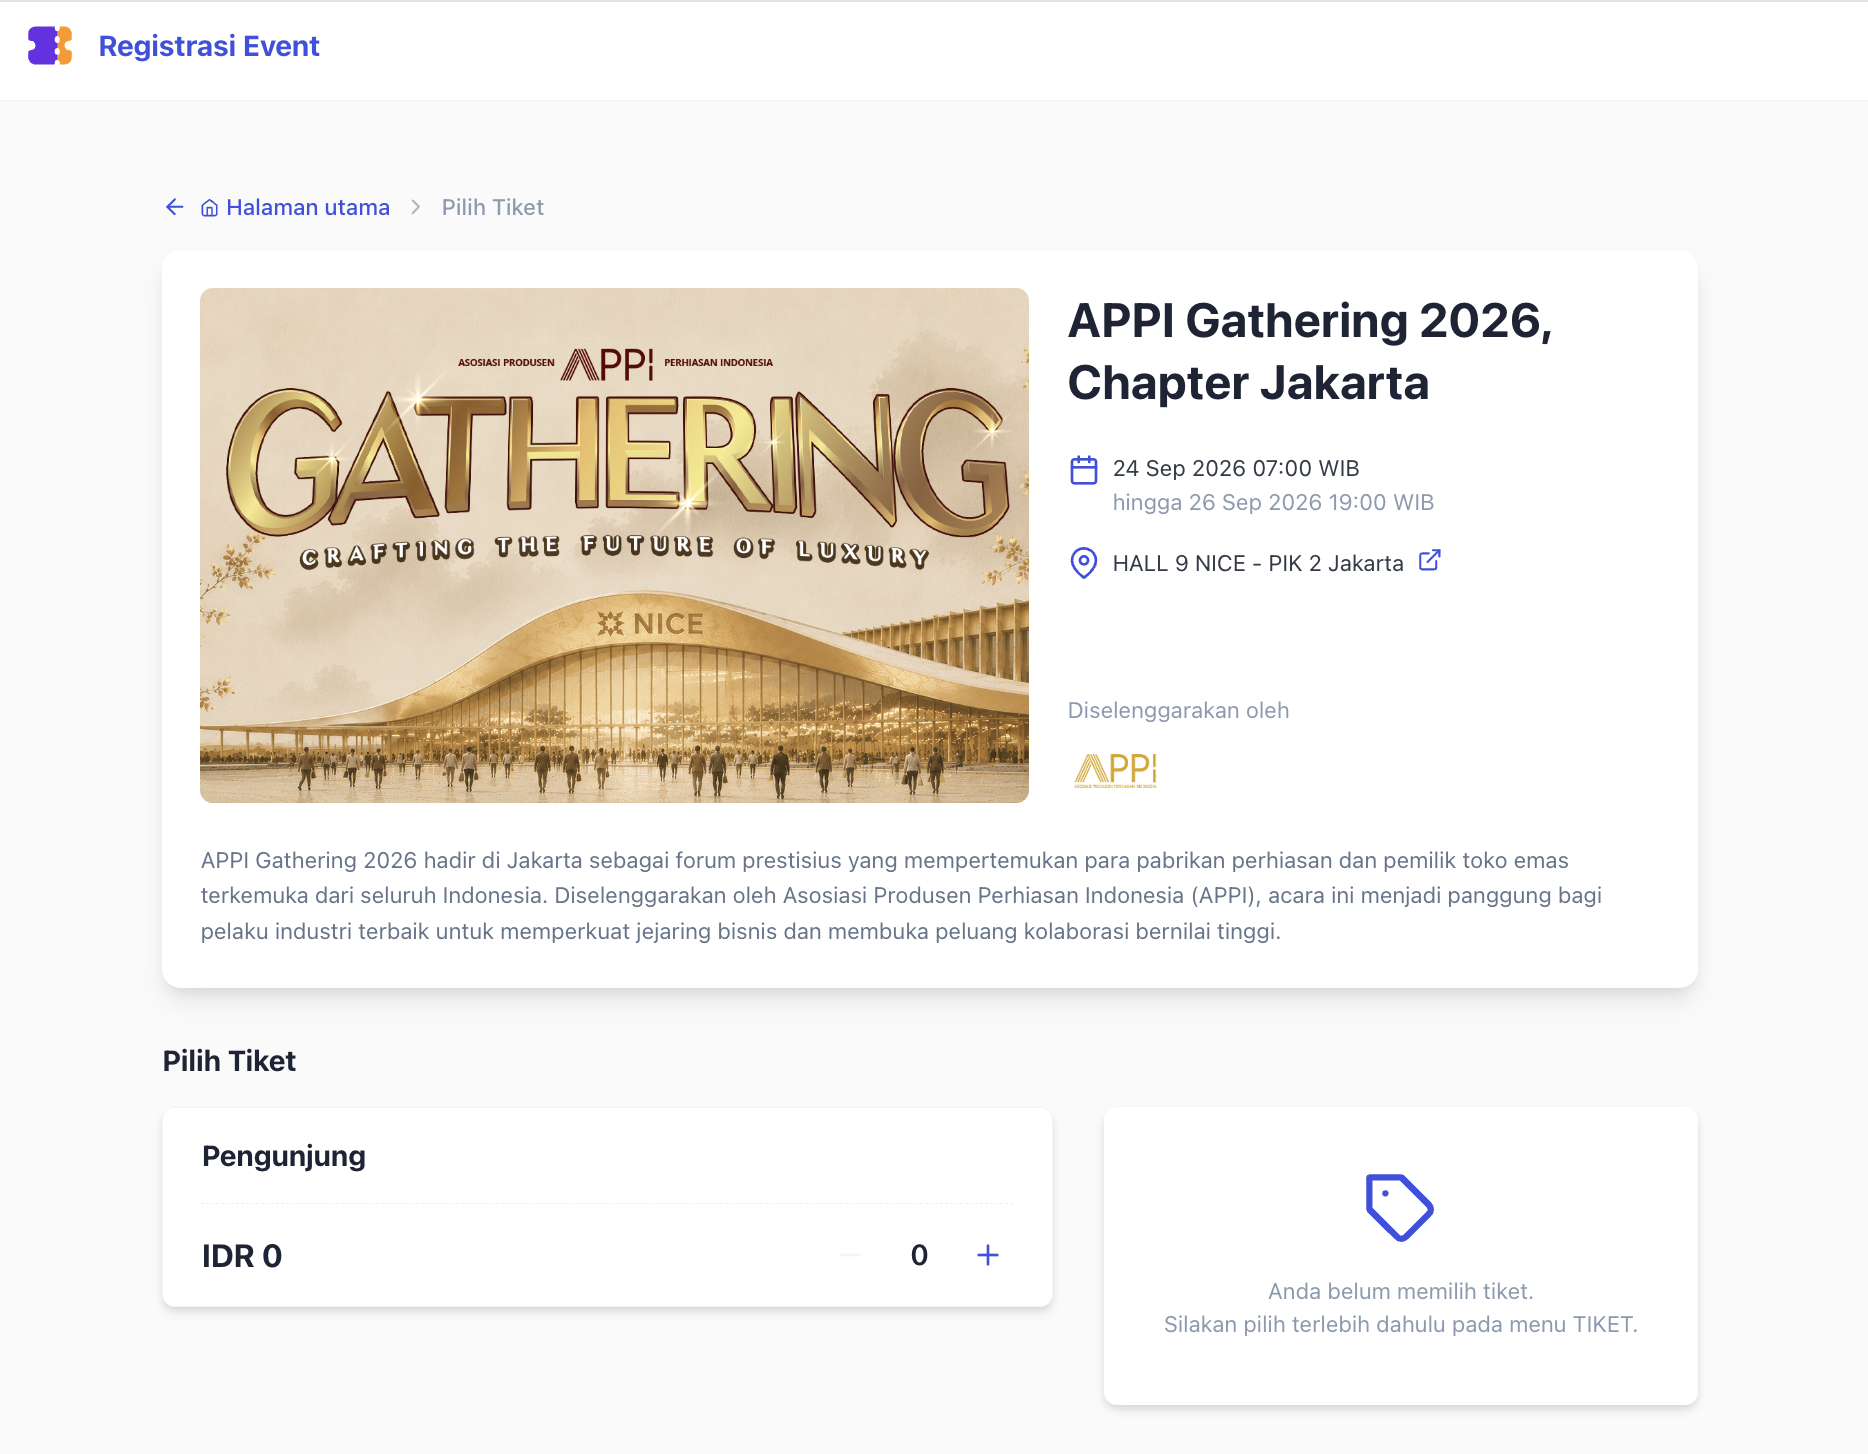Select the hingga 26 Sep 2026 end date

[1273, 502]
